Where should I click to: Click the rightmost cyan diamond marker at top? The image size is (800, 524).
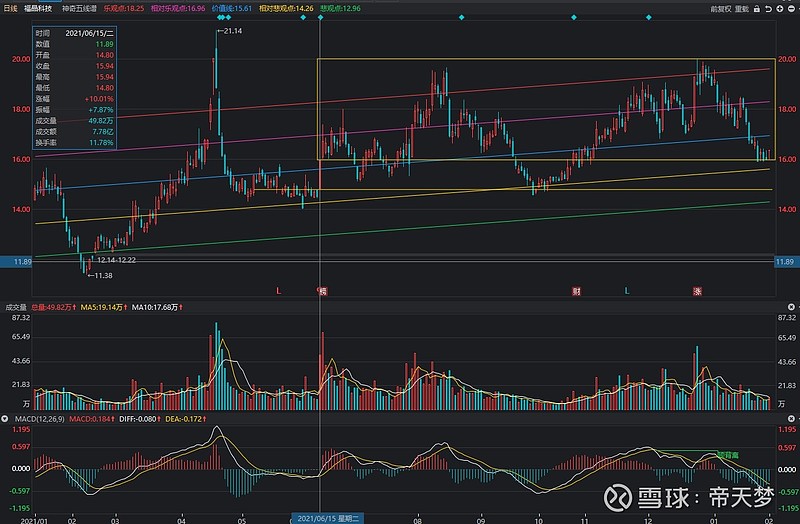[648, 18]
